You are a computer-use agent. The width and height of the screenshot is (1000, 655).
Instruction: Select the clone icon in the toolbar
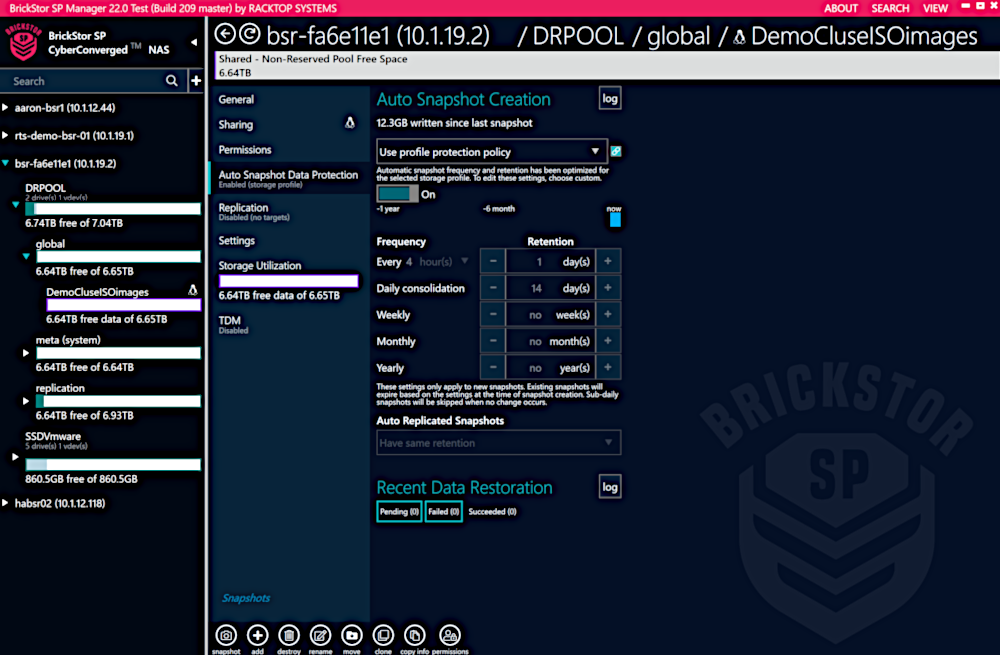(x=382, y=635)
